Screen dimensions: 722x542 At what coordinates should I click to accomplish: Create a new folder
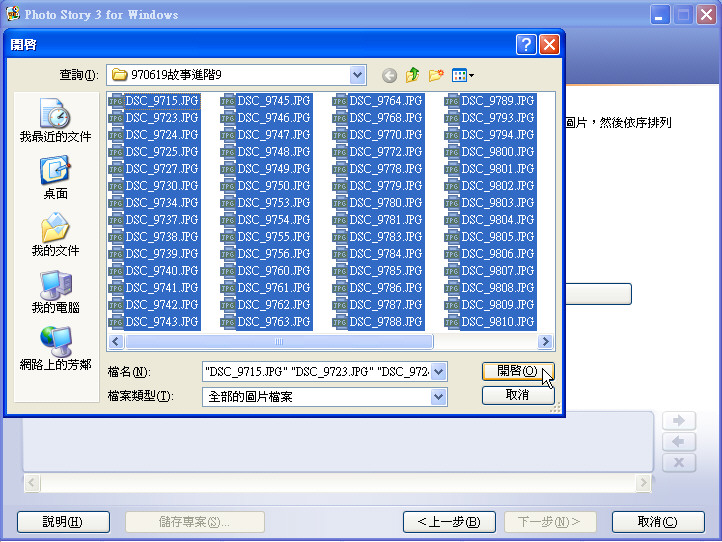pos(436,75)
